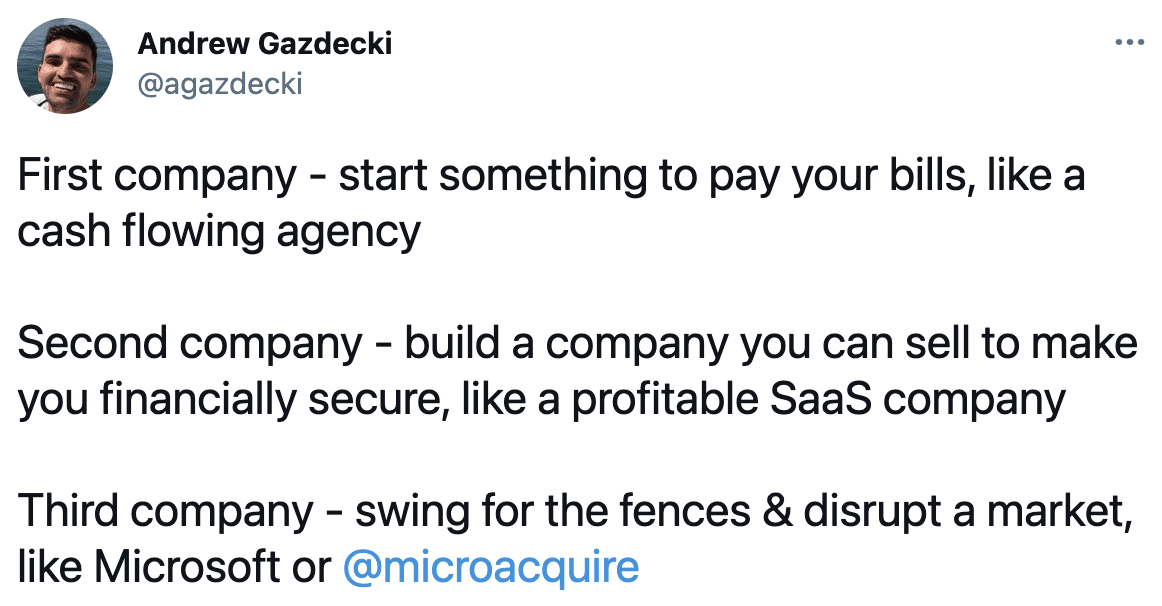Screen dimensions: 1162x606
Task: Click the word 'market' at line end
Action: [x=1059, y=512]
